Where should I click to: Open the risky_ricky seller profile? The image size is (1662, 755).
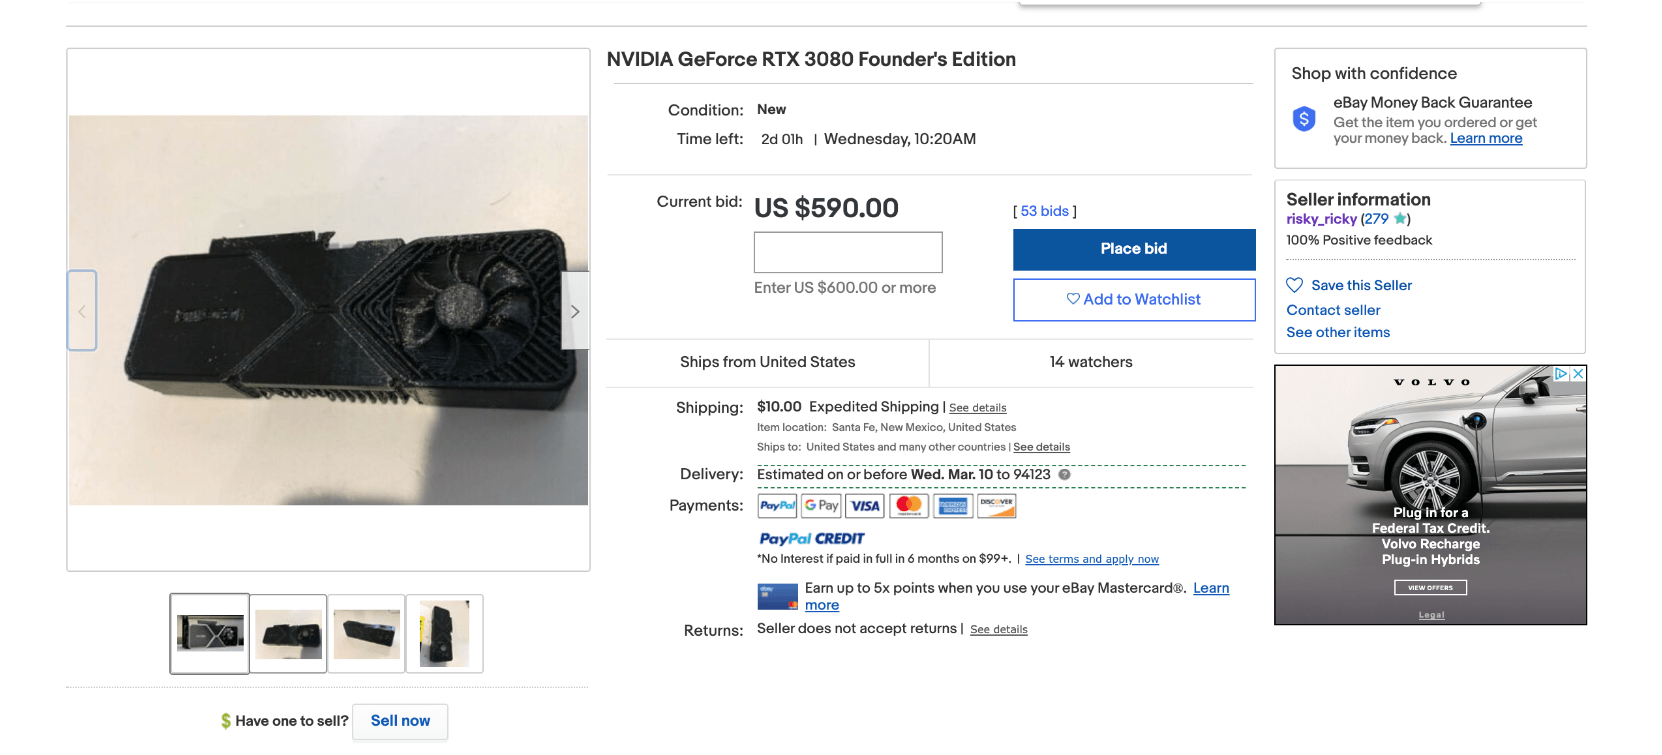1321,219
